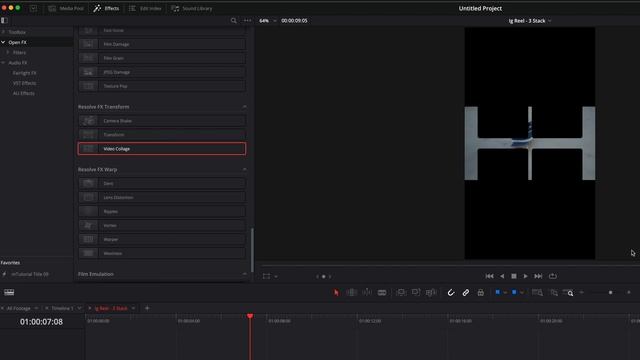The width and height of the screenshot is (640, 360).
Task: Pick the Texture Pop effect
Action: click(x=162, y=86)
